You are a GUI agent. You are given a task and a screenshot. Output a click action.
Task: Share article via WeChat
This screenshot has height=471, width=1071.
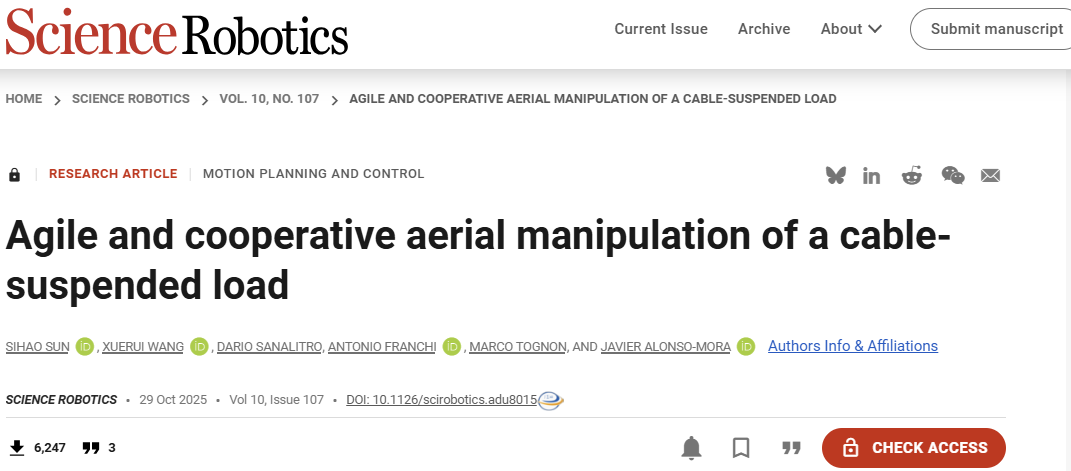[x=952, y=175]
